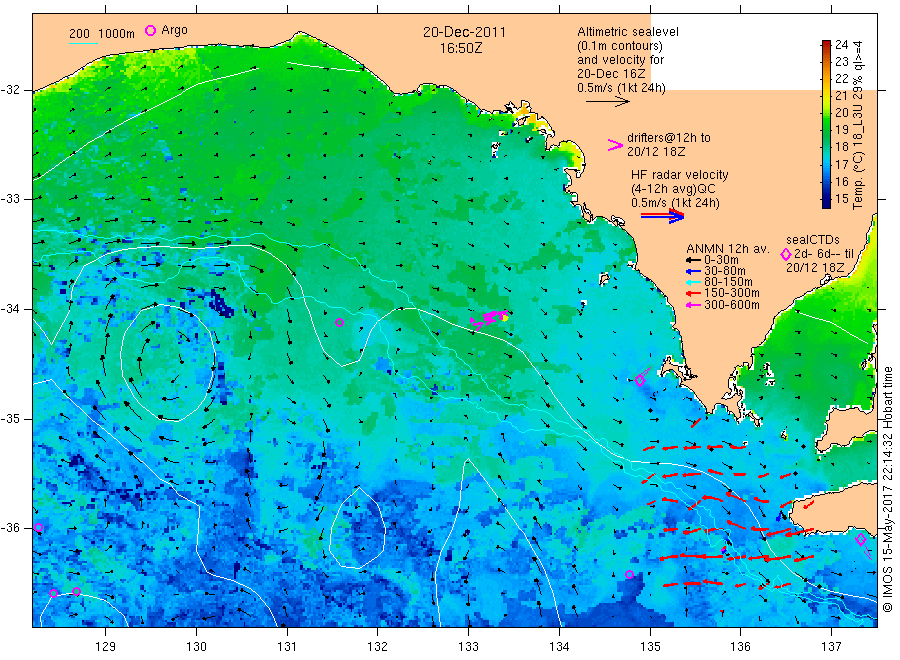This screenshot has height=660, width=900.
Task: Click the '20' color bar tick label
Action: point(841,112)
